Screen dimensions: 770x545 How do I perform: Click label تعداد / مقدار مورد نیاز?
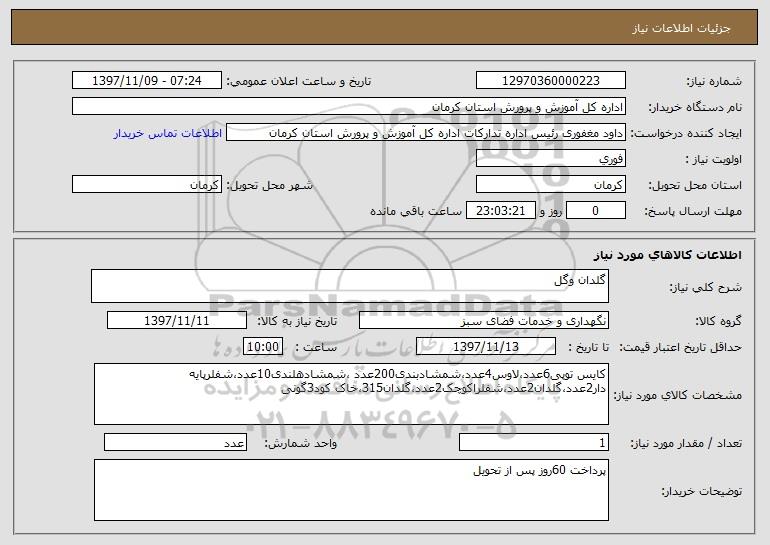coord(686,444)
